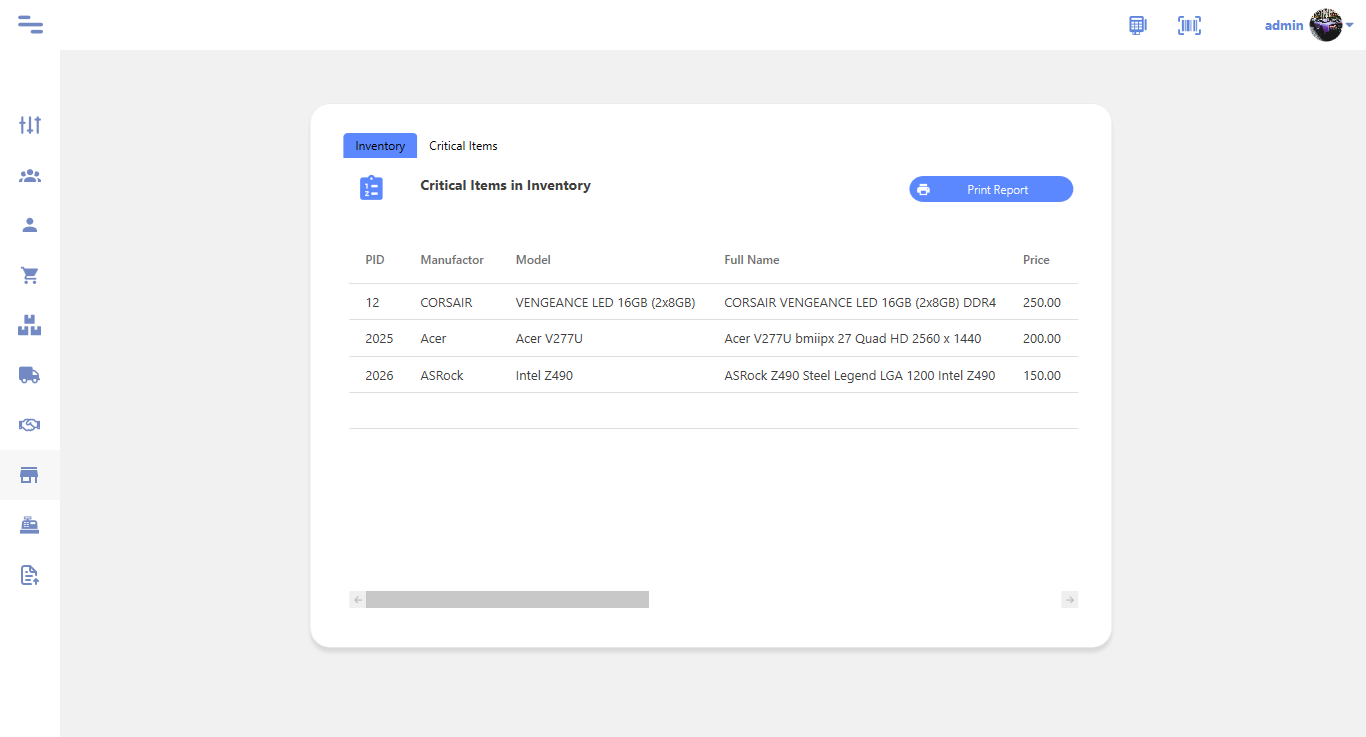The height and width of the screenshot is (737, 1366).
Task: Click the CORSAIR manufacturer cell
Action: coord(446,302)
